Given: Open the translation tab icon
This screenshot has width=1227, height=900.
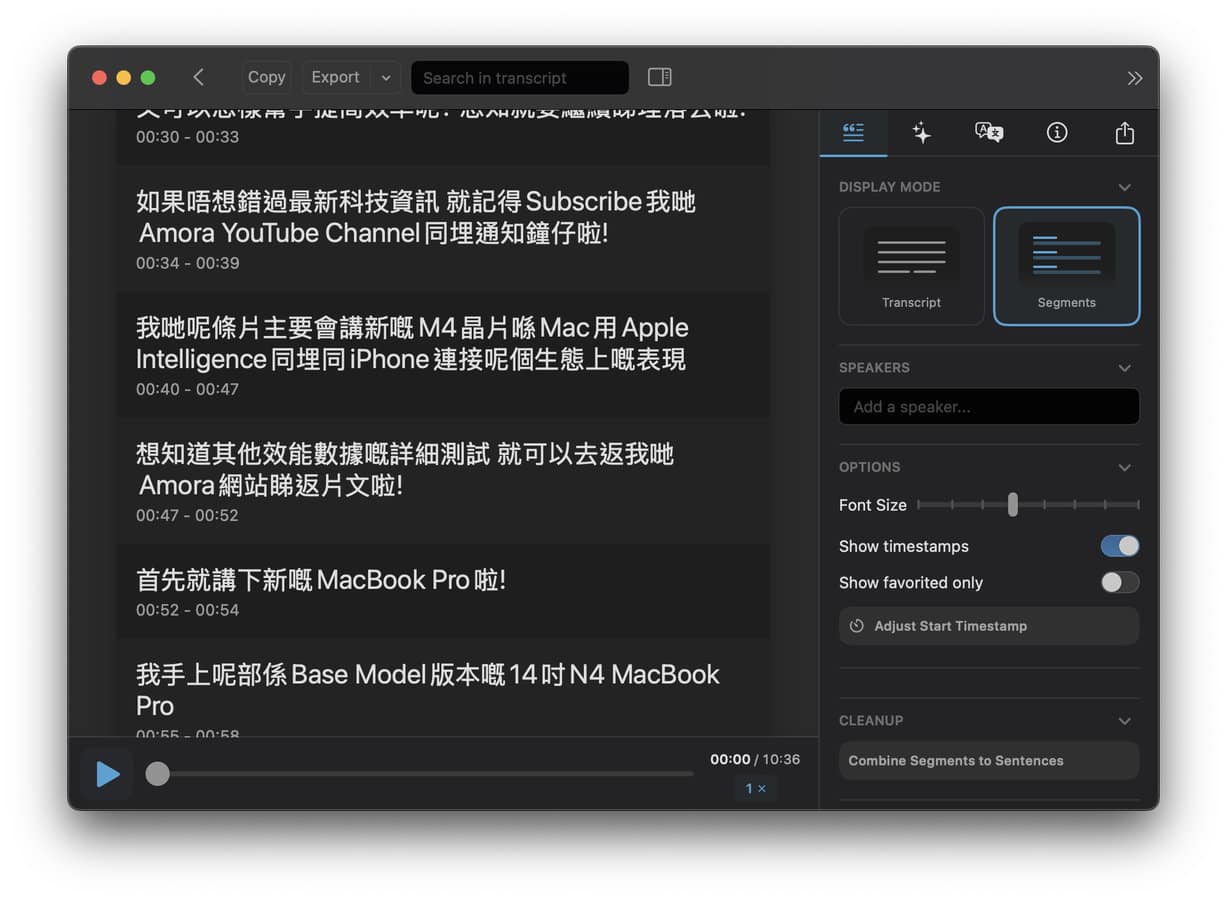Looking at the screenshot, I should (988, 133).
